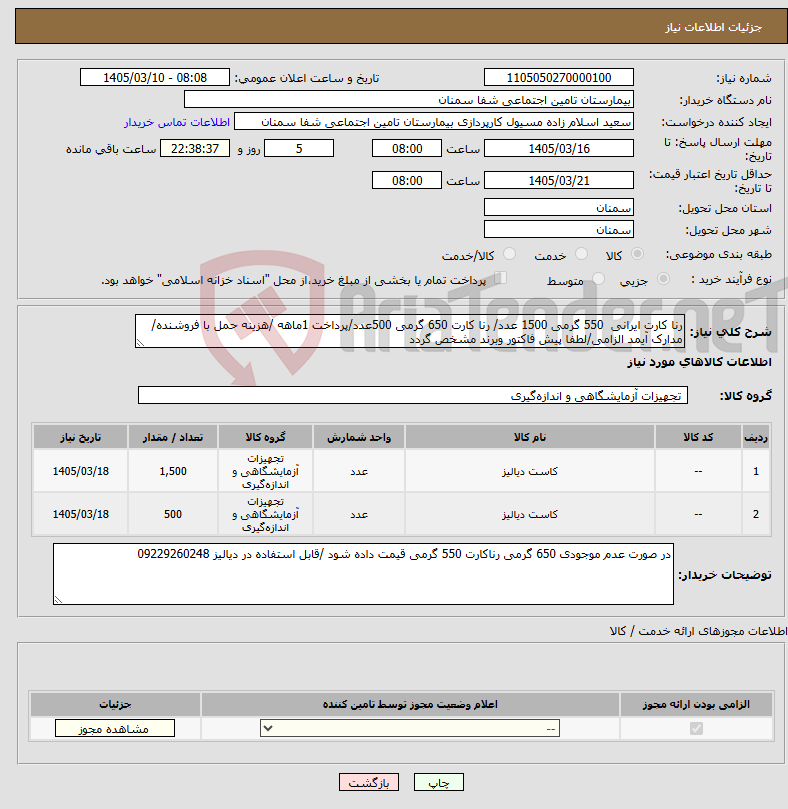
Task: Click the response deadline date 1405/03/16
Action: (x=559, y=149)
